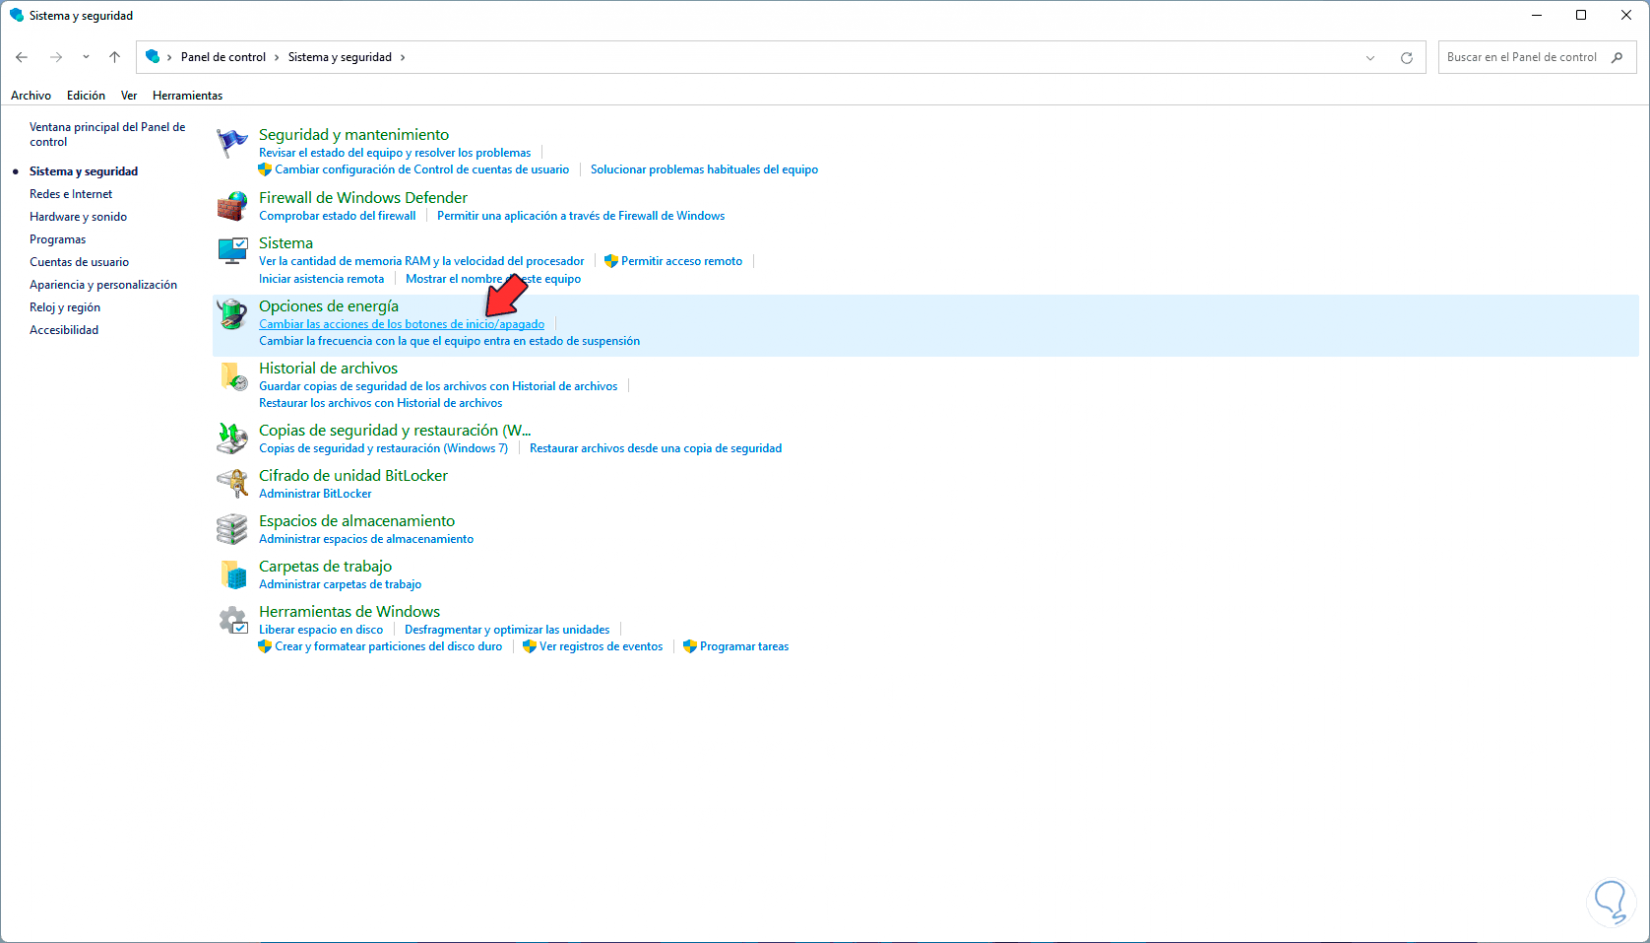Go back with the back arrow
Screen dimensions: 1650x943
(22, 57)
